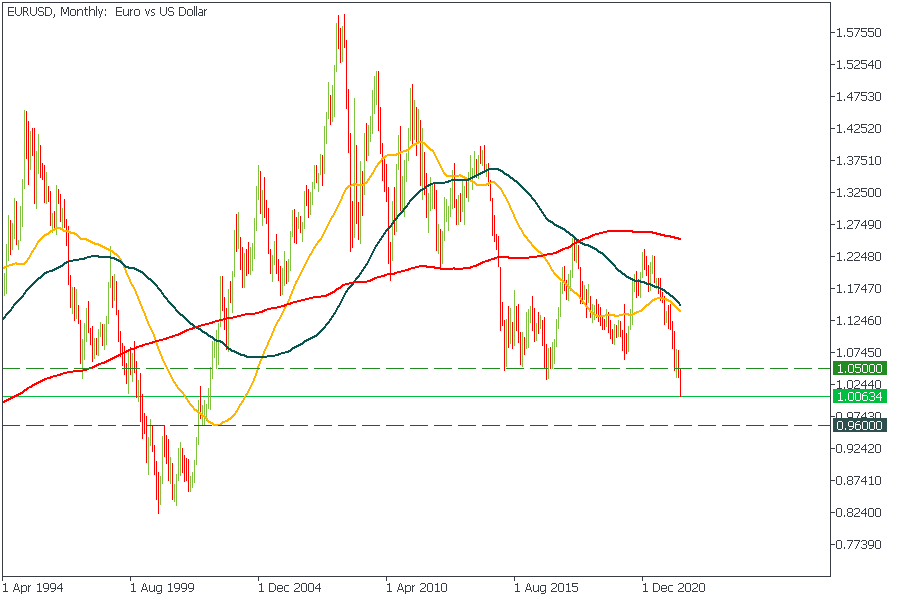Image resolution: width=900 pixels, height=600 pixels.
Task: Select the 1 Aug 2015 date label
Action: click(546, 588)
